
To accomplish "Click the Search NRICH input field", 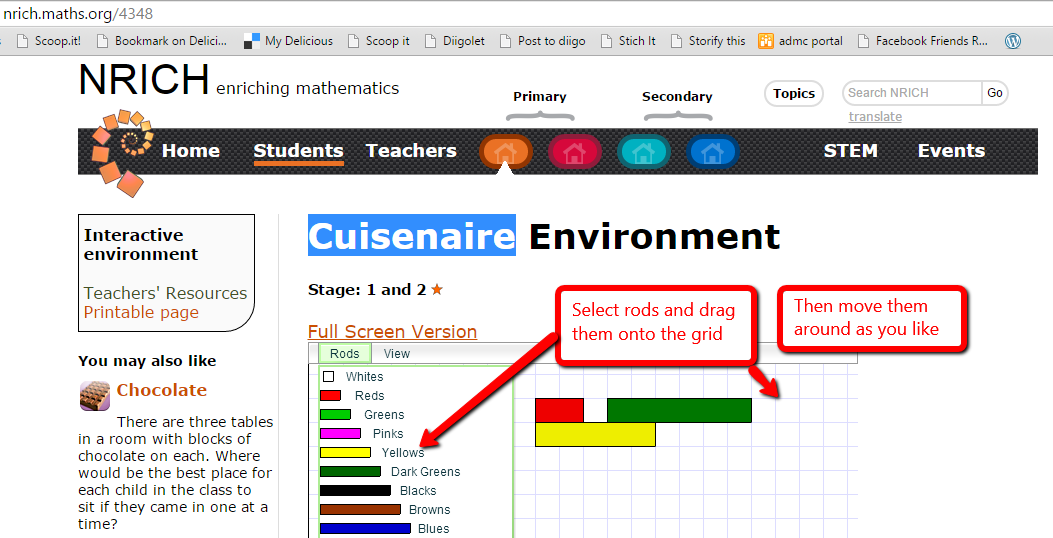I will click(x=912, y=93).
